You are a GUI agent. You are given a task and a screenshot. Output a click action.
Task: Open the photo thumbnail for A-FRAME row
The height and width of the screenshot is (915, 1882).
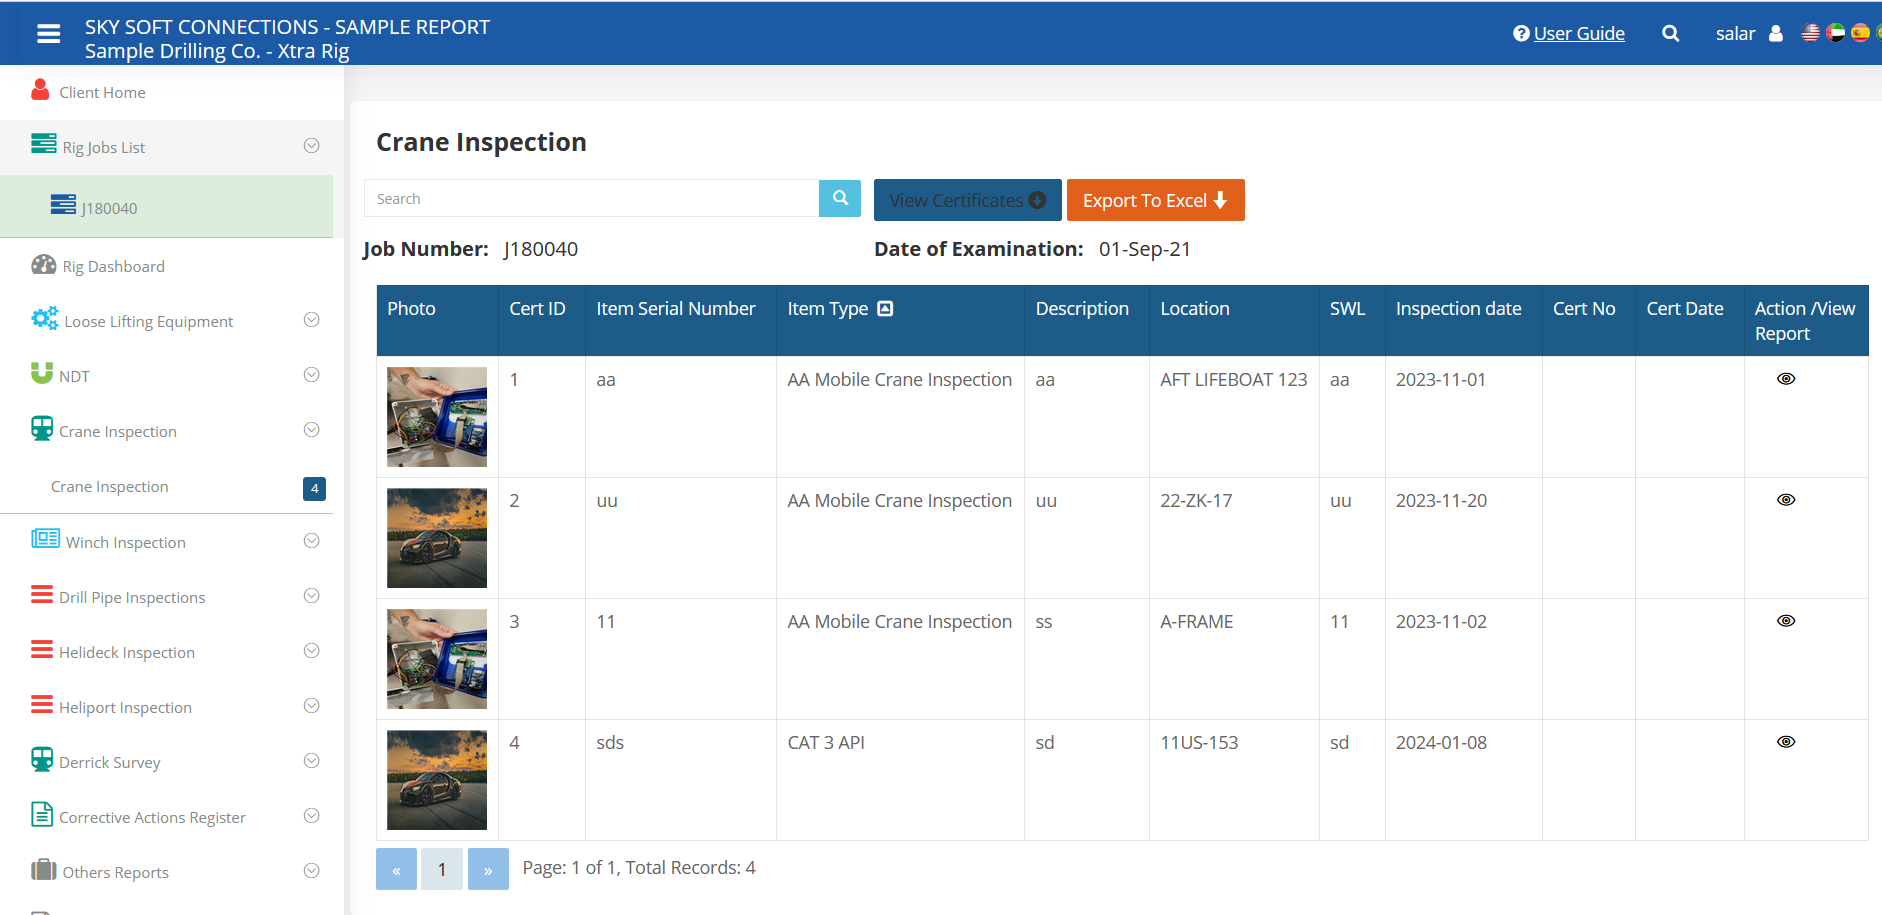(437, 659)
